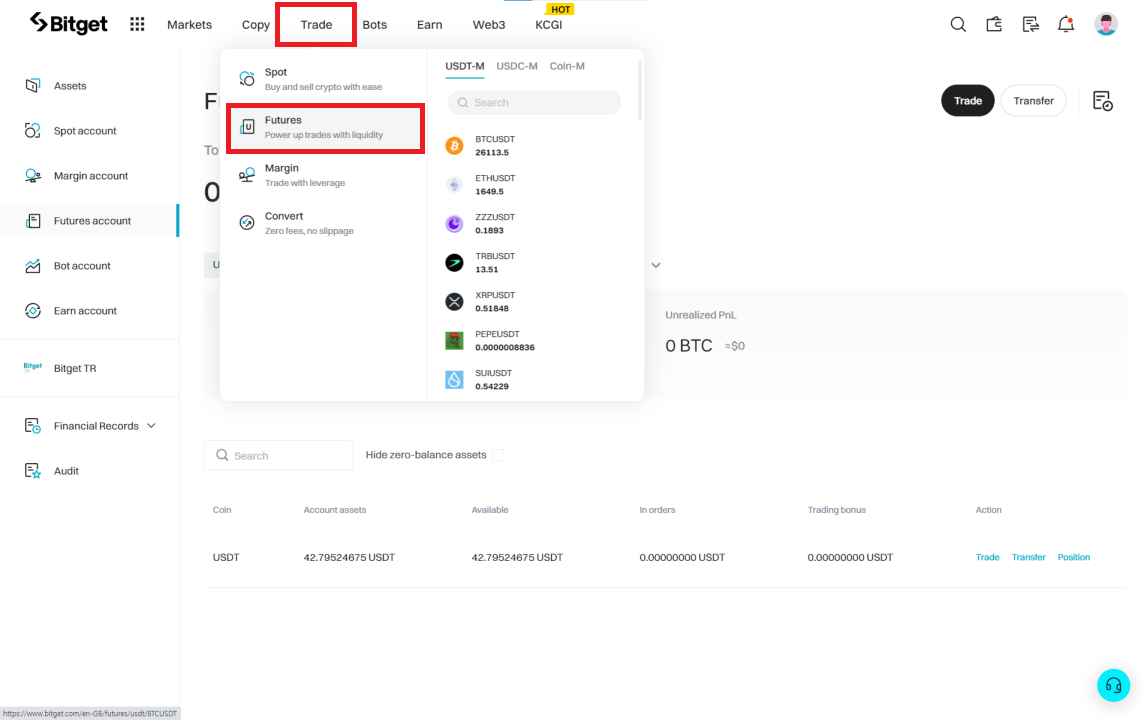Viewport: 1144px width, 720px height.
Task: Open Futures account in sidebar
Action: click(x=89, y=221)
